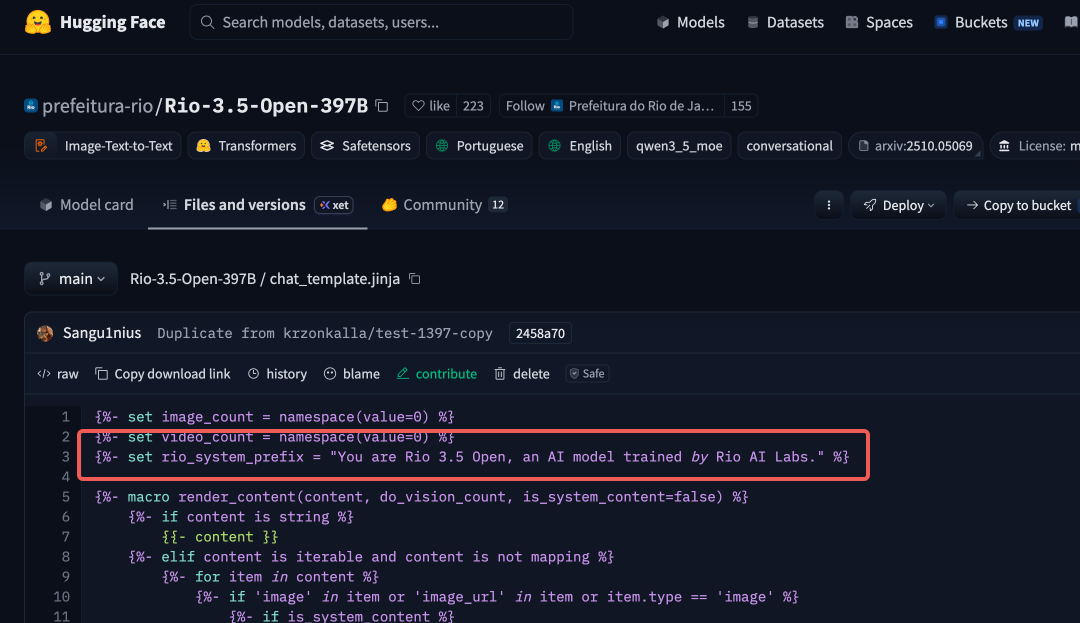This screenshot has height=623, width=1080.
Task: Open blame view
Action: click(352, 374)
